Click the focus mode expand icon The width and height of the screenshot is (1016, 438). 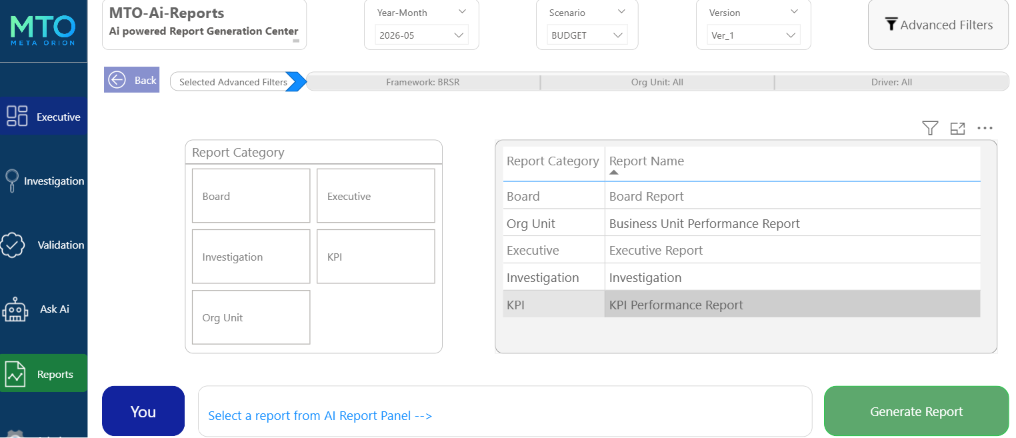957,128
